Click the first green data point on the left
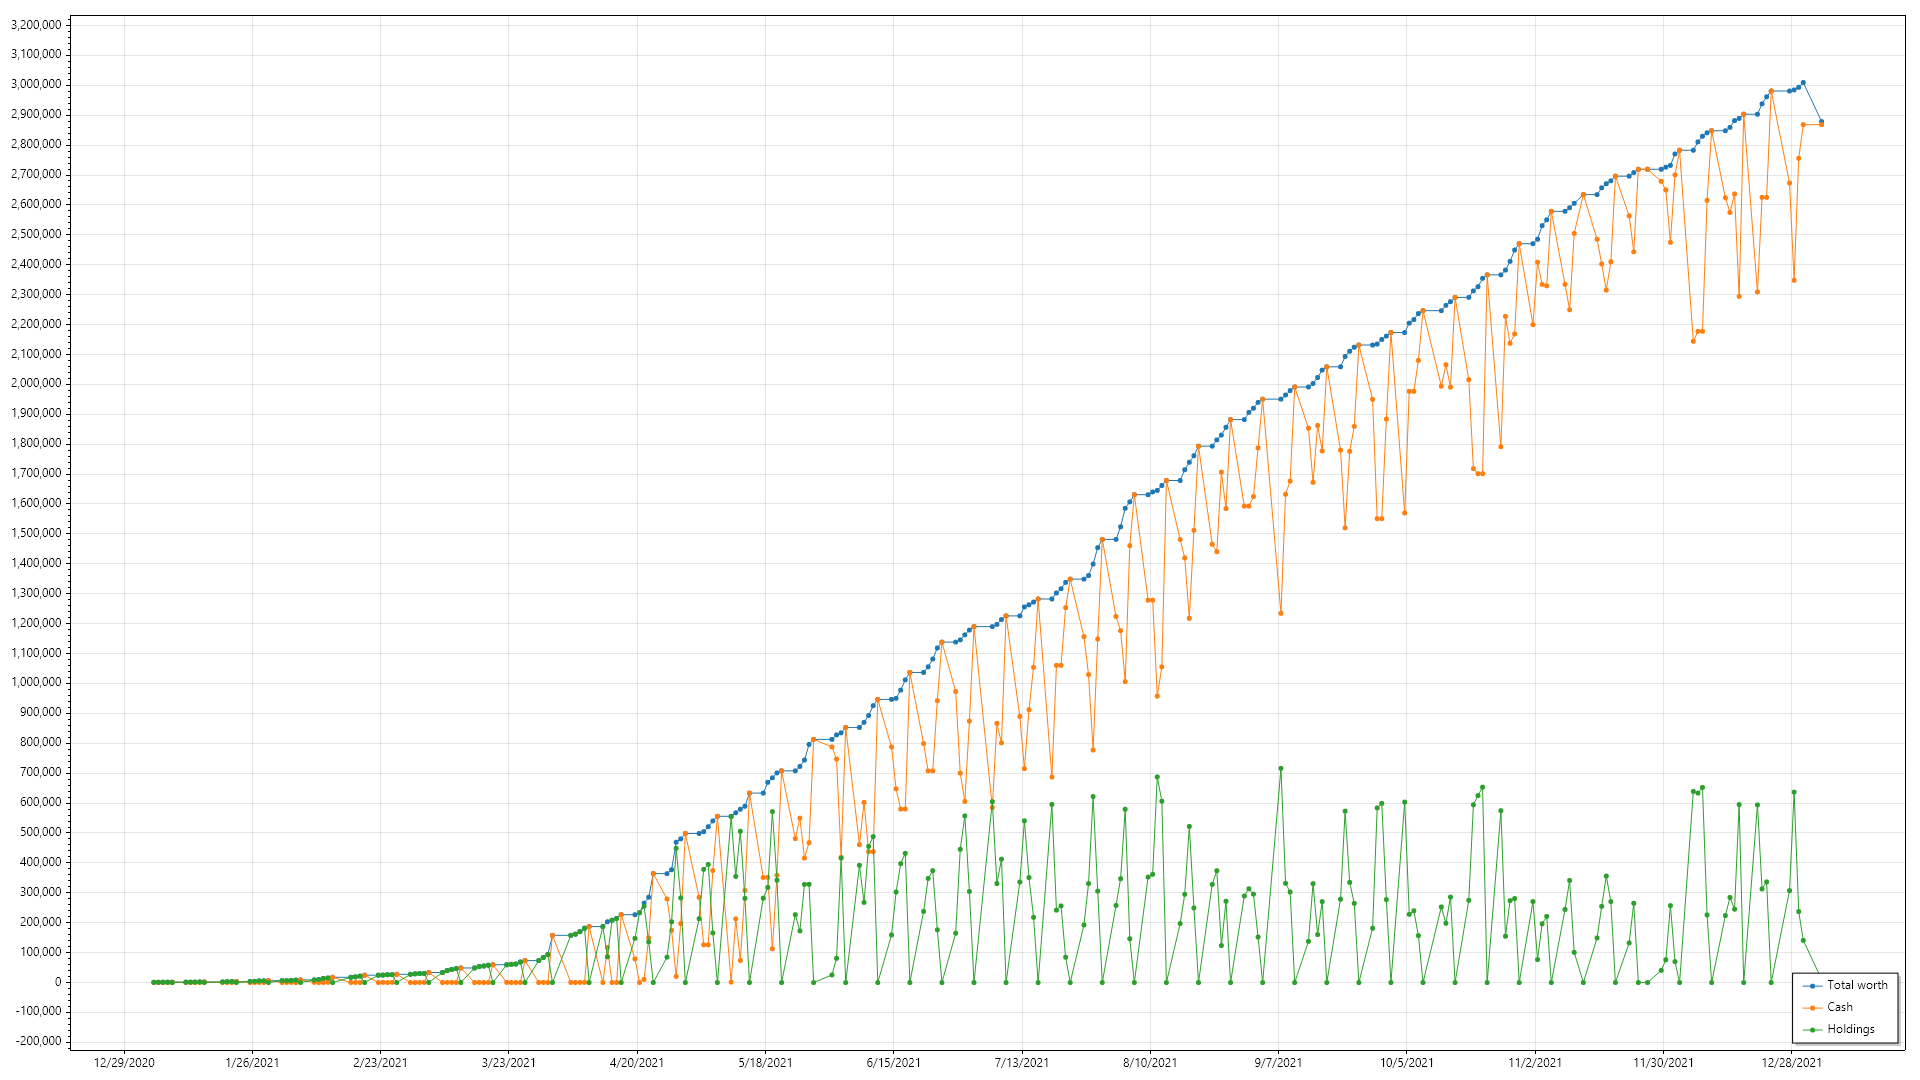Viewport: 1920px width, 1080px height. click(x=154, y=982)
